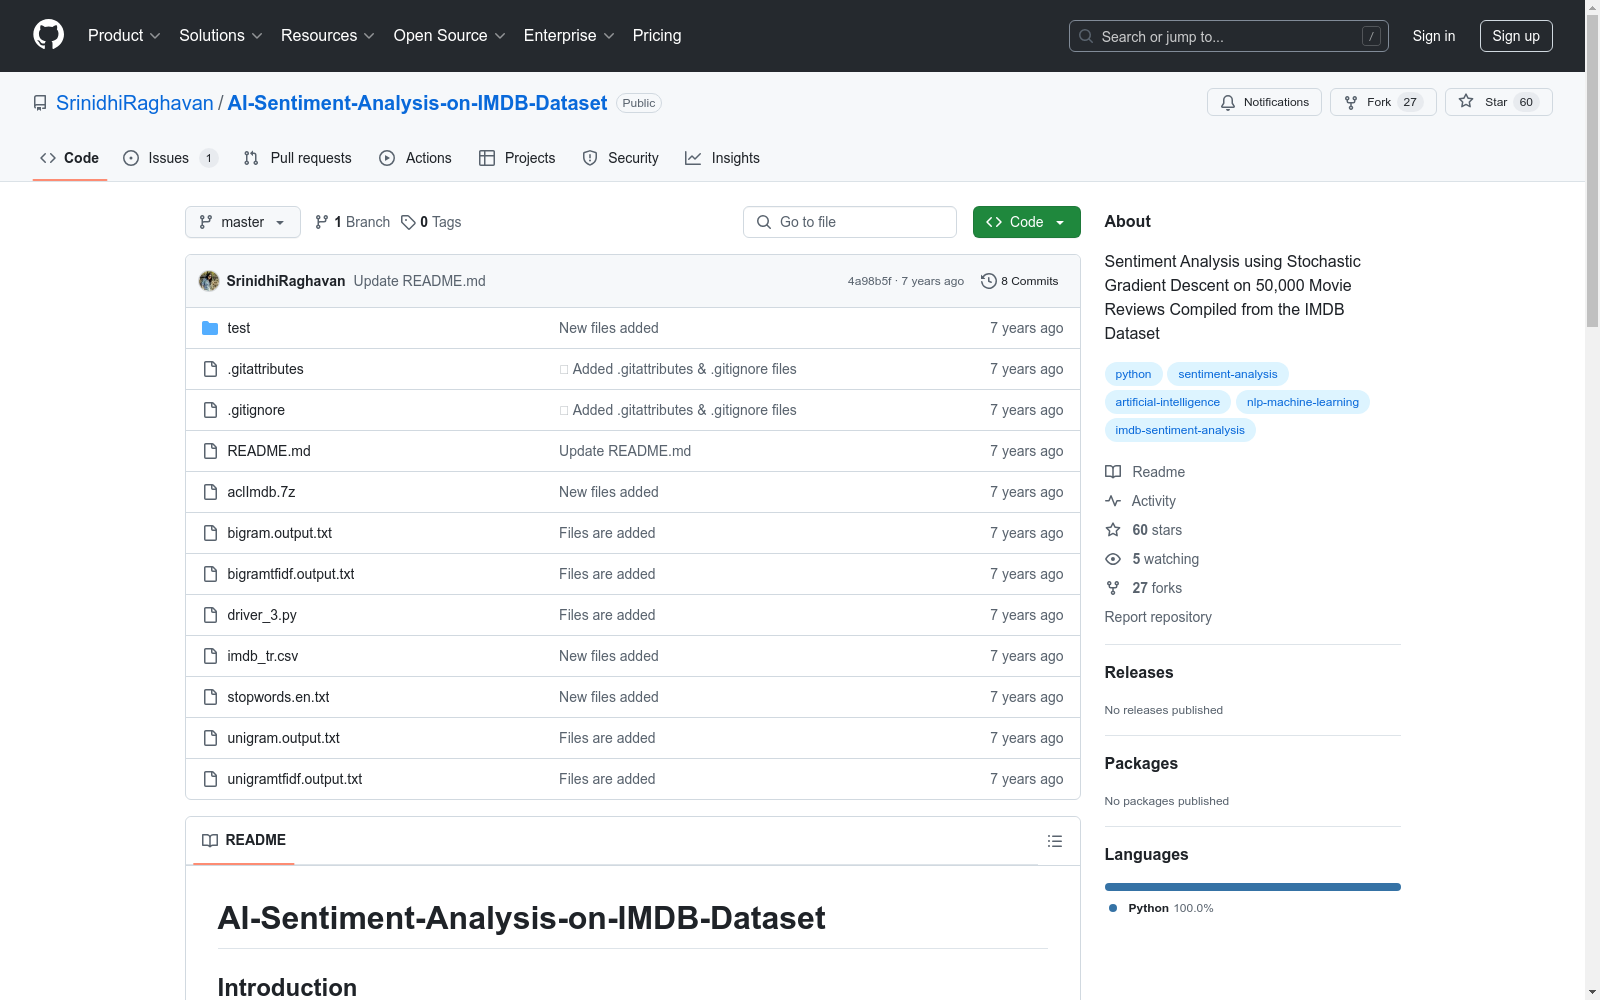Click the Go to file input
Image resolution: width=1600 pixels, height=1000 pixels.
850,222
